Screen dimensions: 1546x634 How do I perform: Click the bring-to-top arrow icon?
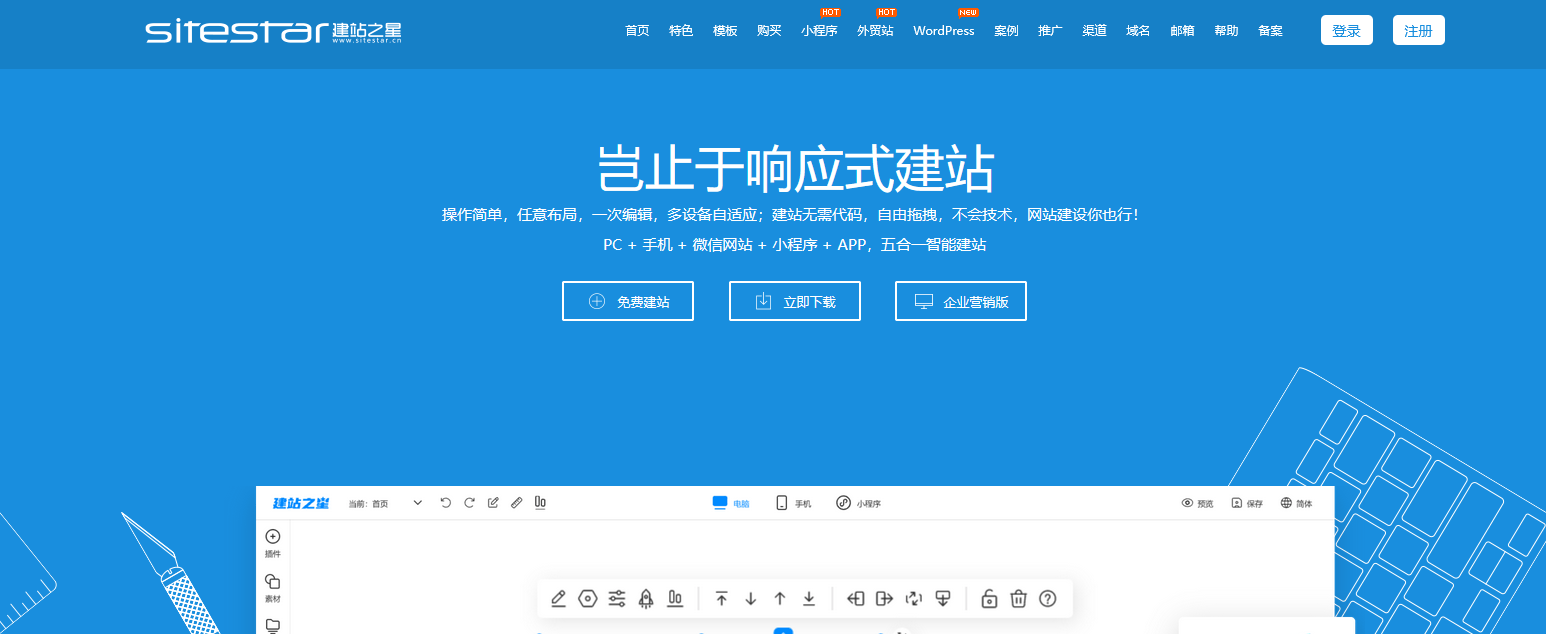(x=722, y=599)
